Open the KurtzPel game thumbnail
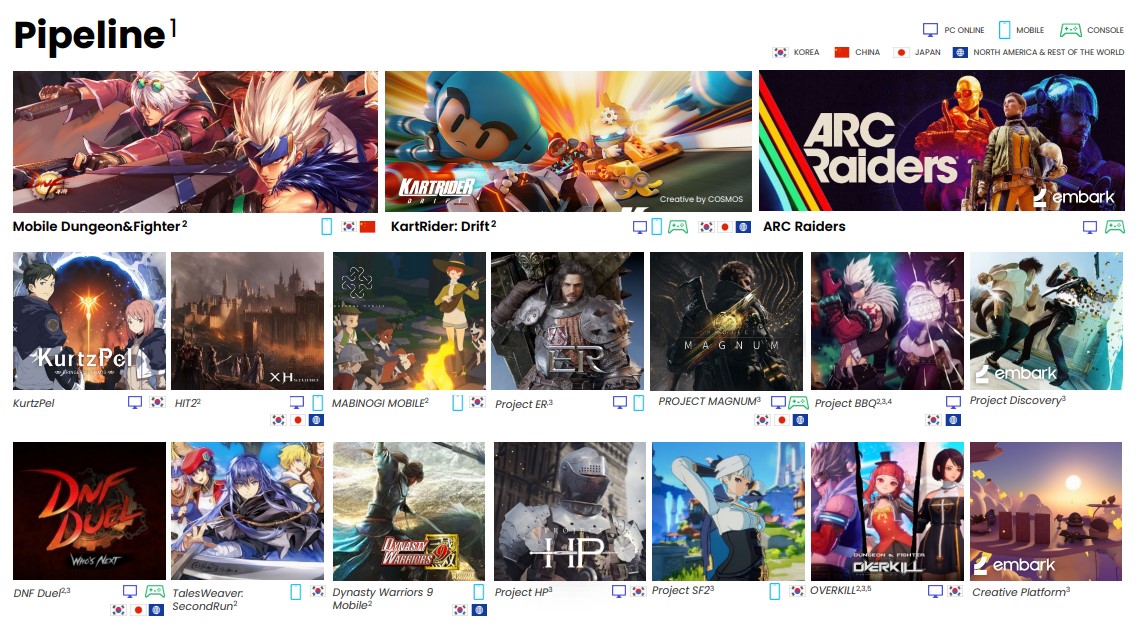The height and width of the screenshot is (624, 1136). (x=89, y=321)
